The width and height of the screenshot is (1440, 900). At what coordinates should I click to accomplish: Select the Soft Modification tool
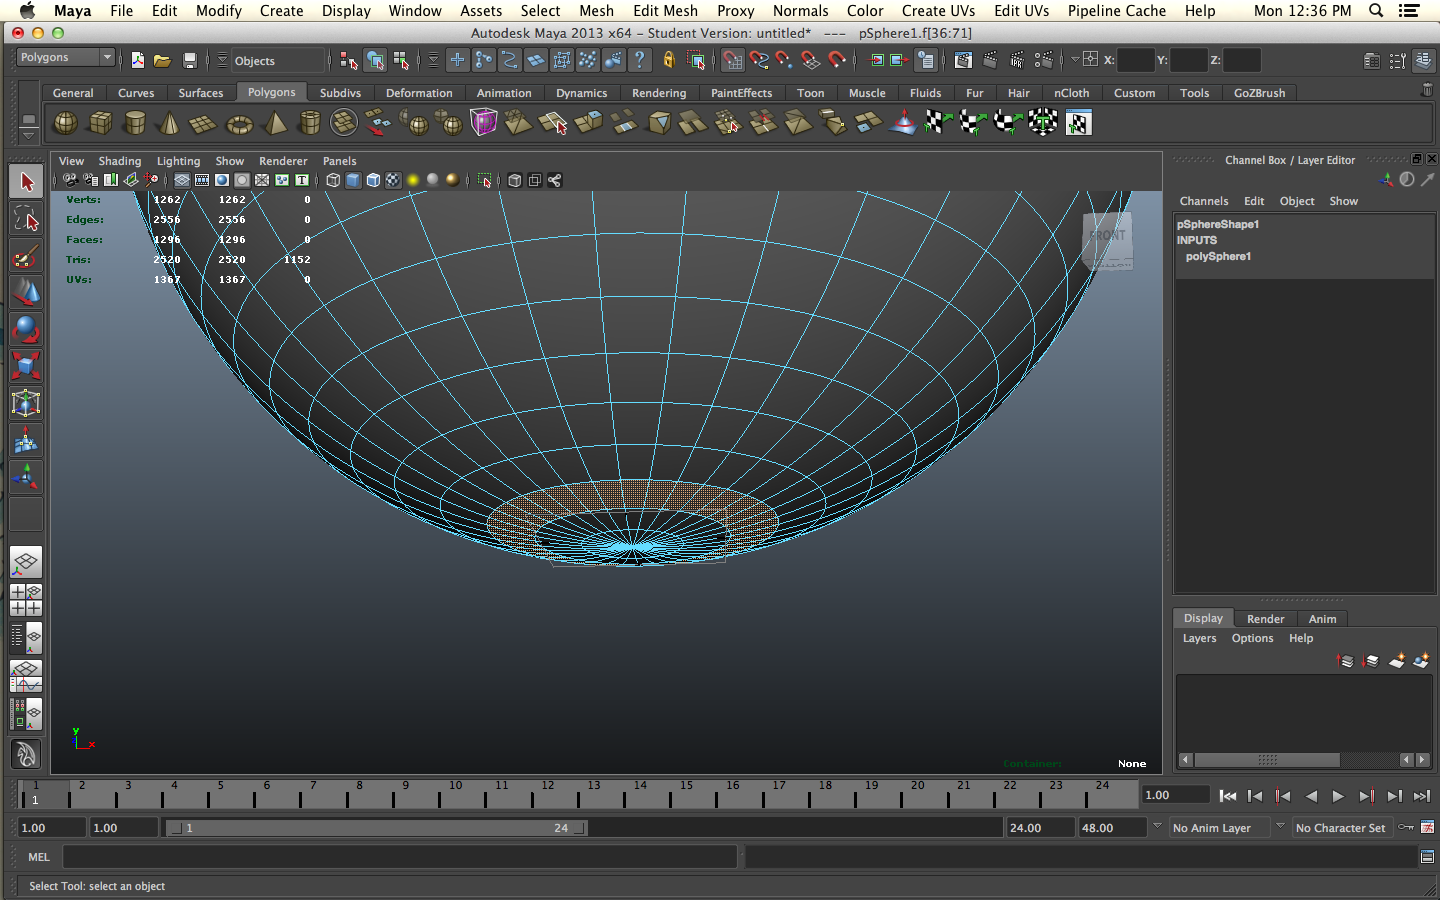click(x=26, y=440)
